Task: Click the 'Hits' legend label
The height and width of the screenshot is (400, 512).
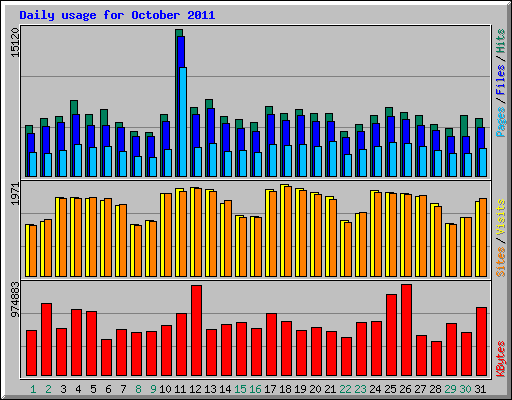Action: coord(501,41)
